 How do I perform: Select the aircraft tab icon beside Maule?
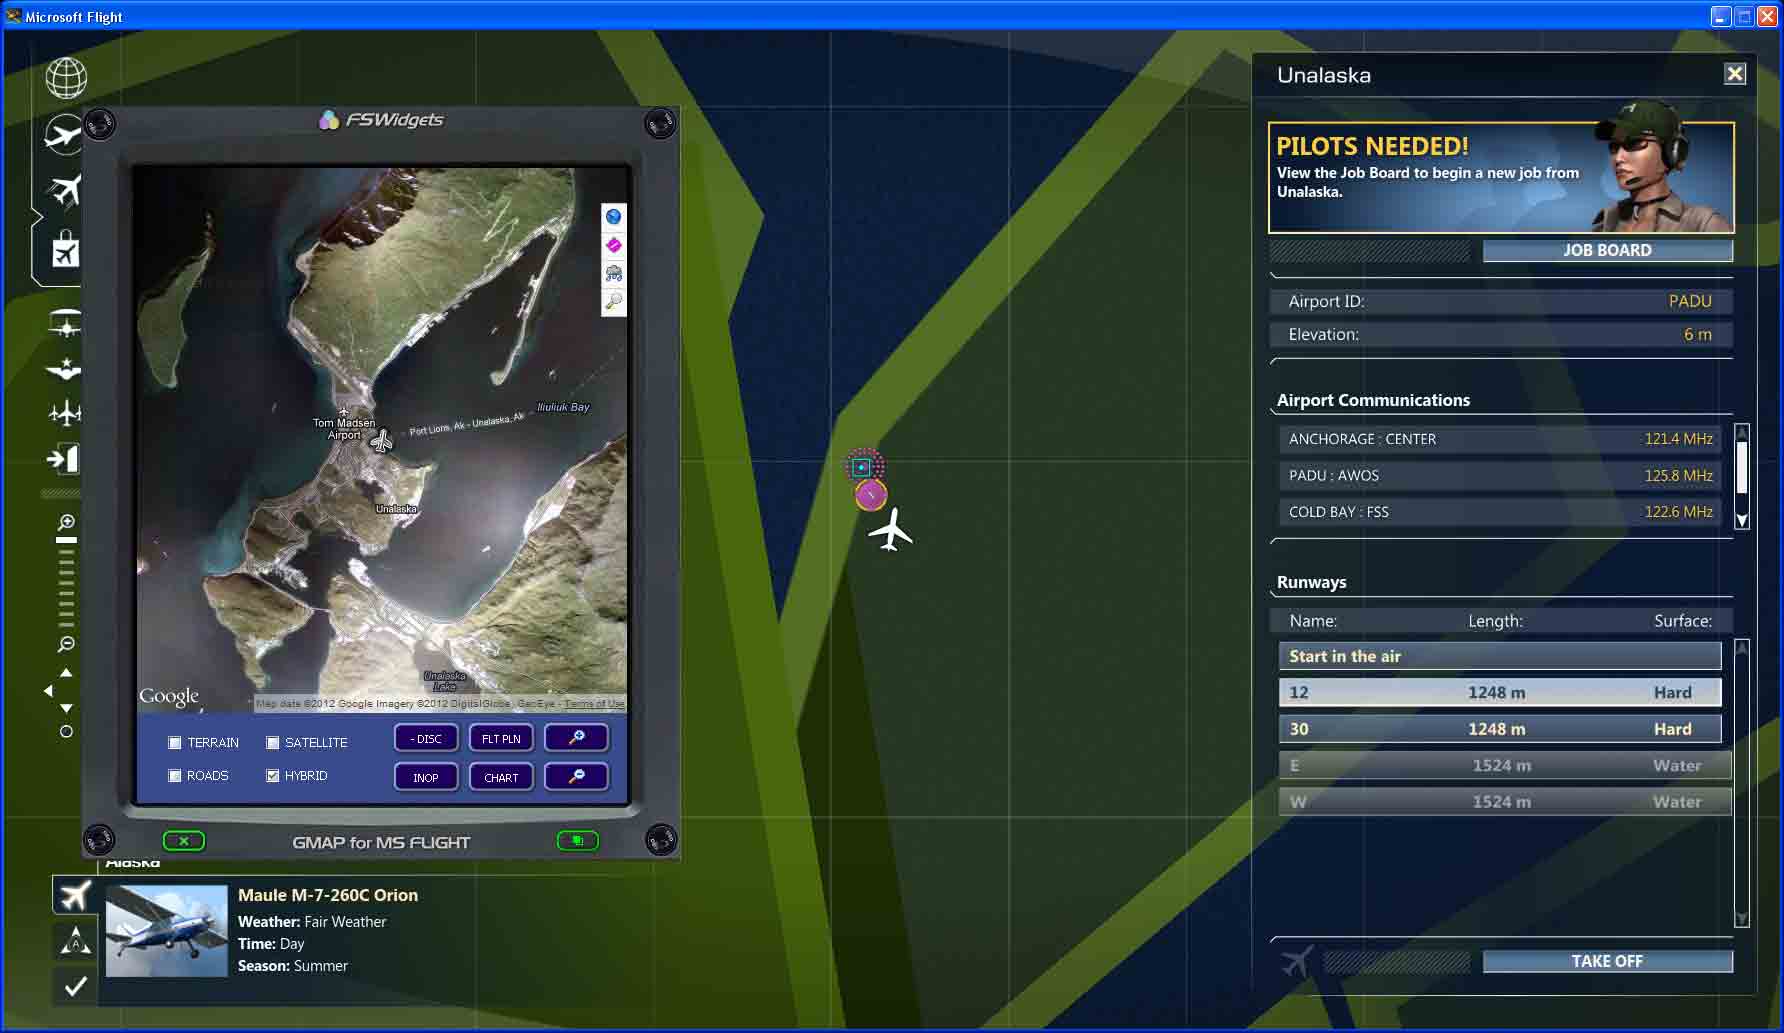74,895
